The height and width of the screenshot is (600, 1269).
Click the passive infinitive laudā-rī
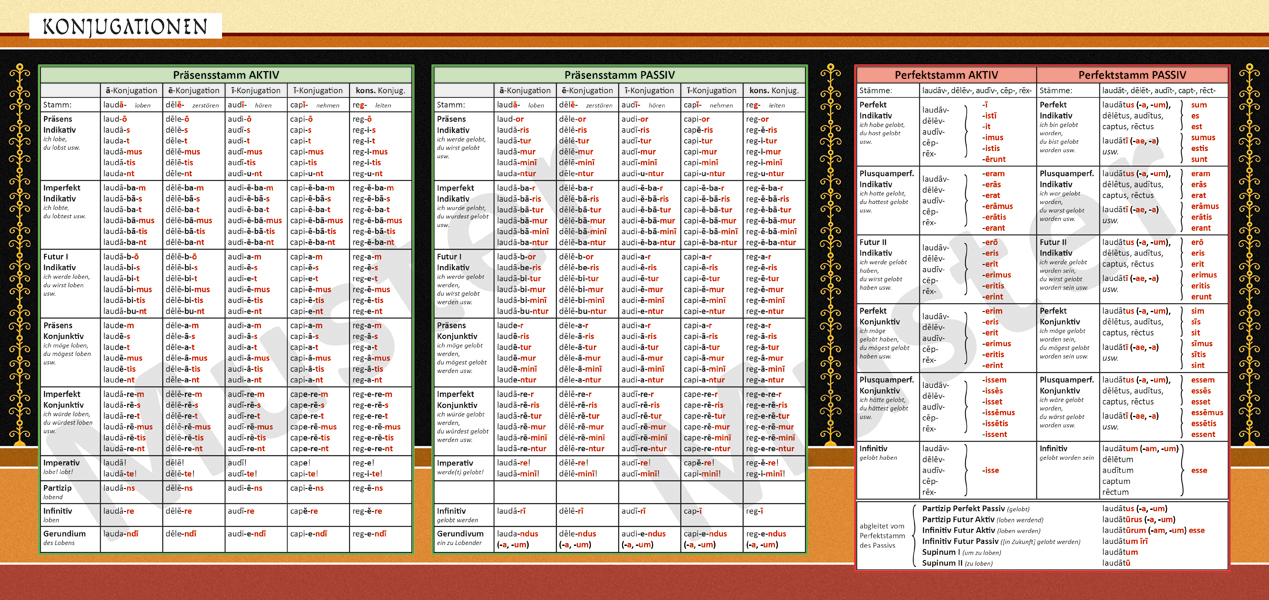pos(512,511)
